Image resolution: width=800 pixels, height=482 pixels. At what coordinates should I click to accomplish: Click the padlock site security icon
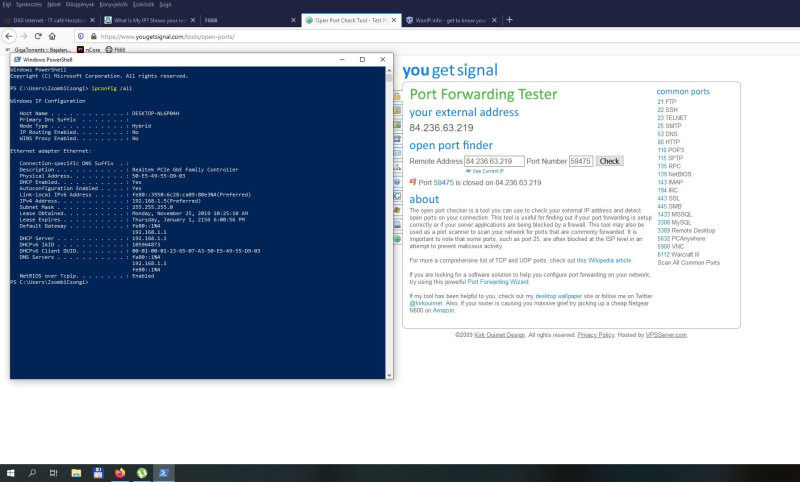click(93, 36)
